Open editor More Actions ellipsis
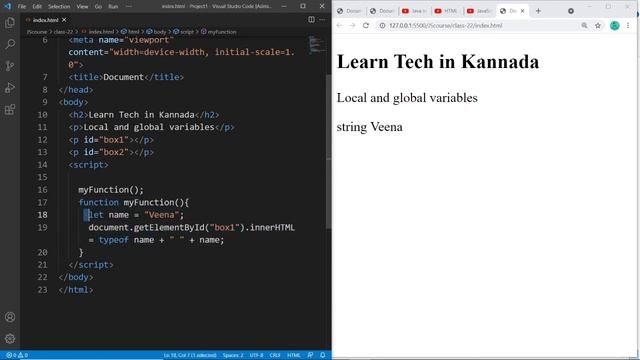 pyautogui.click(x=322, y=20)
